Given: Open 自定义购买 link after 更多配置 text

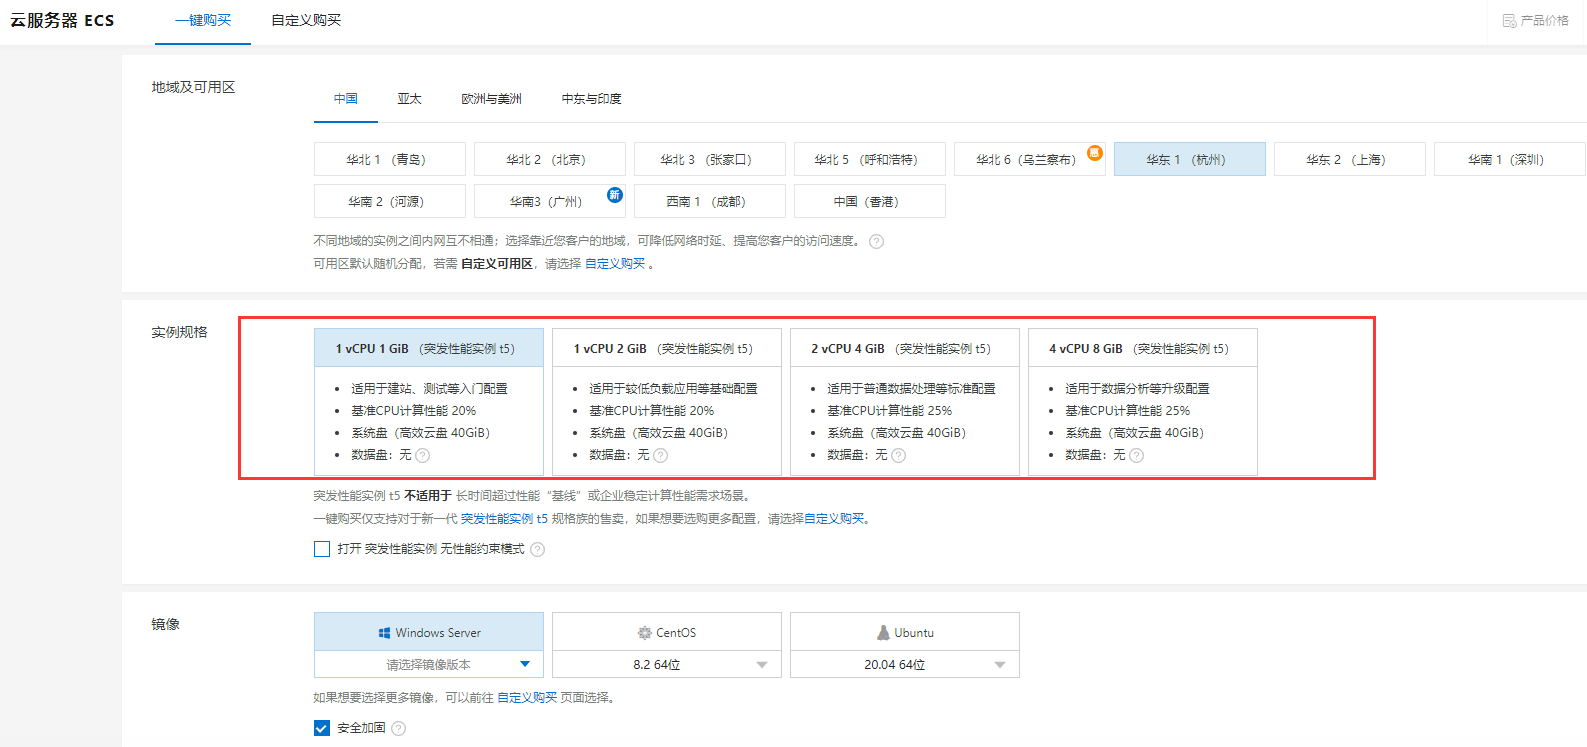Looking at the screenshot, I should coord(834,519).
